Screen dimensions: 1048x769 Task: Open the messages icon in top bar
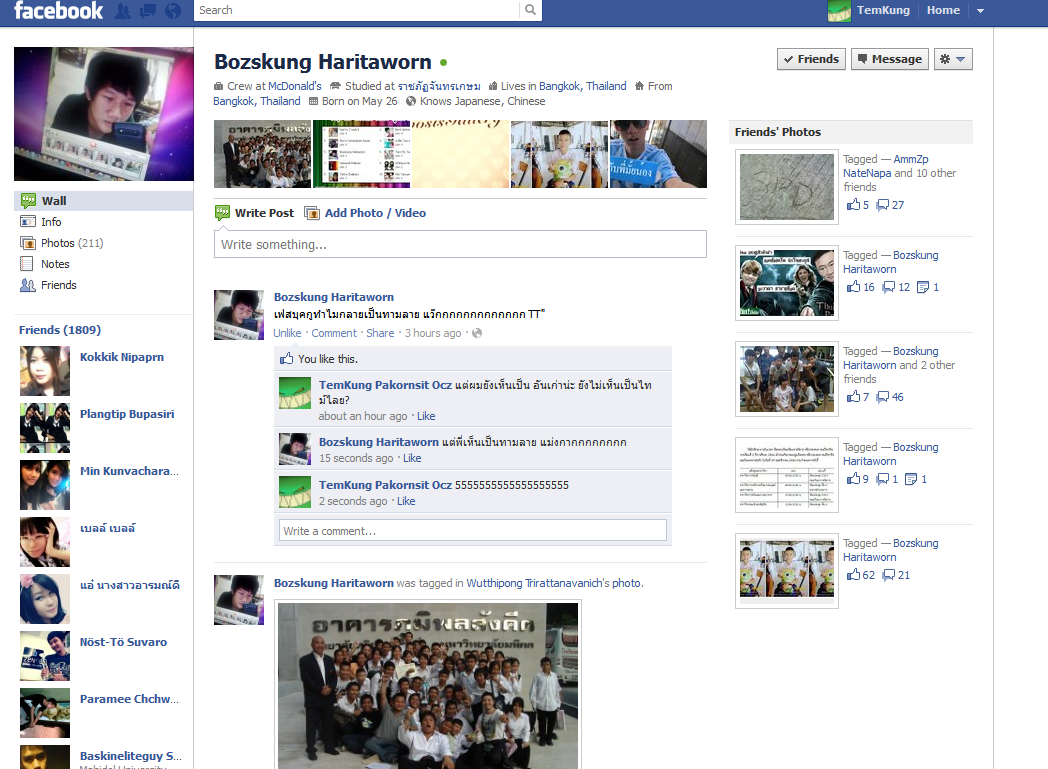[x=148, y=11]
